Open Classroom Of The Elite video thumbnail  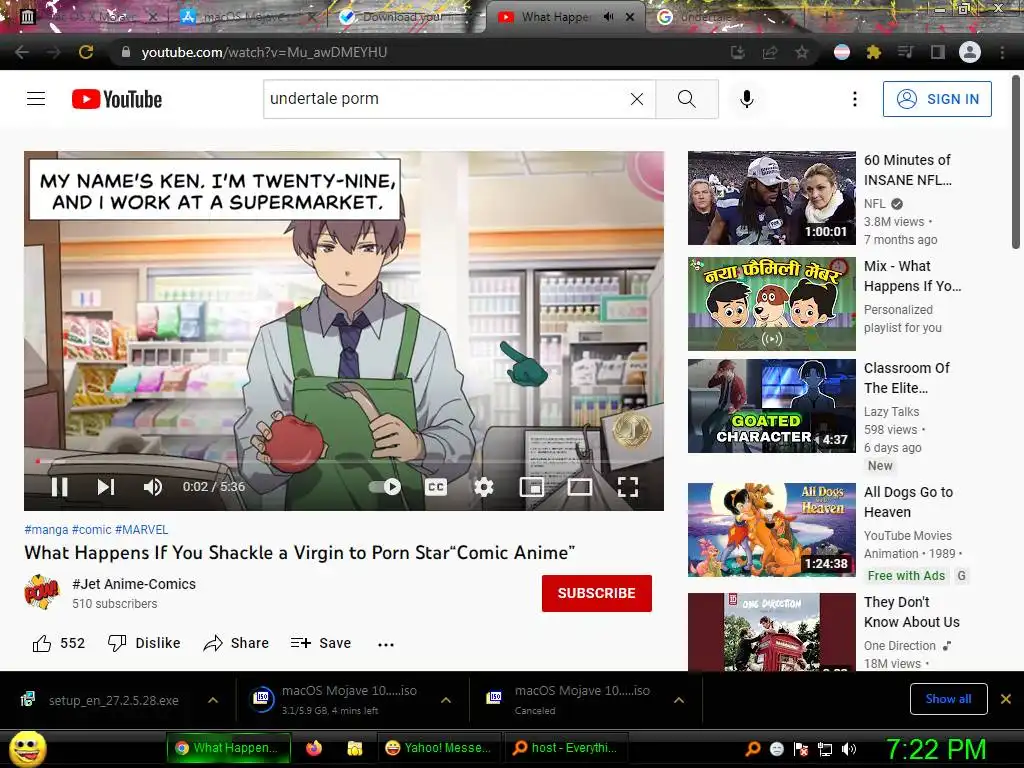(x=771, y=406)
